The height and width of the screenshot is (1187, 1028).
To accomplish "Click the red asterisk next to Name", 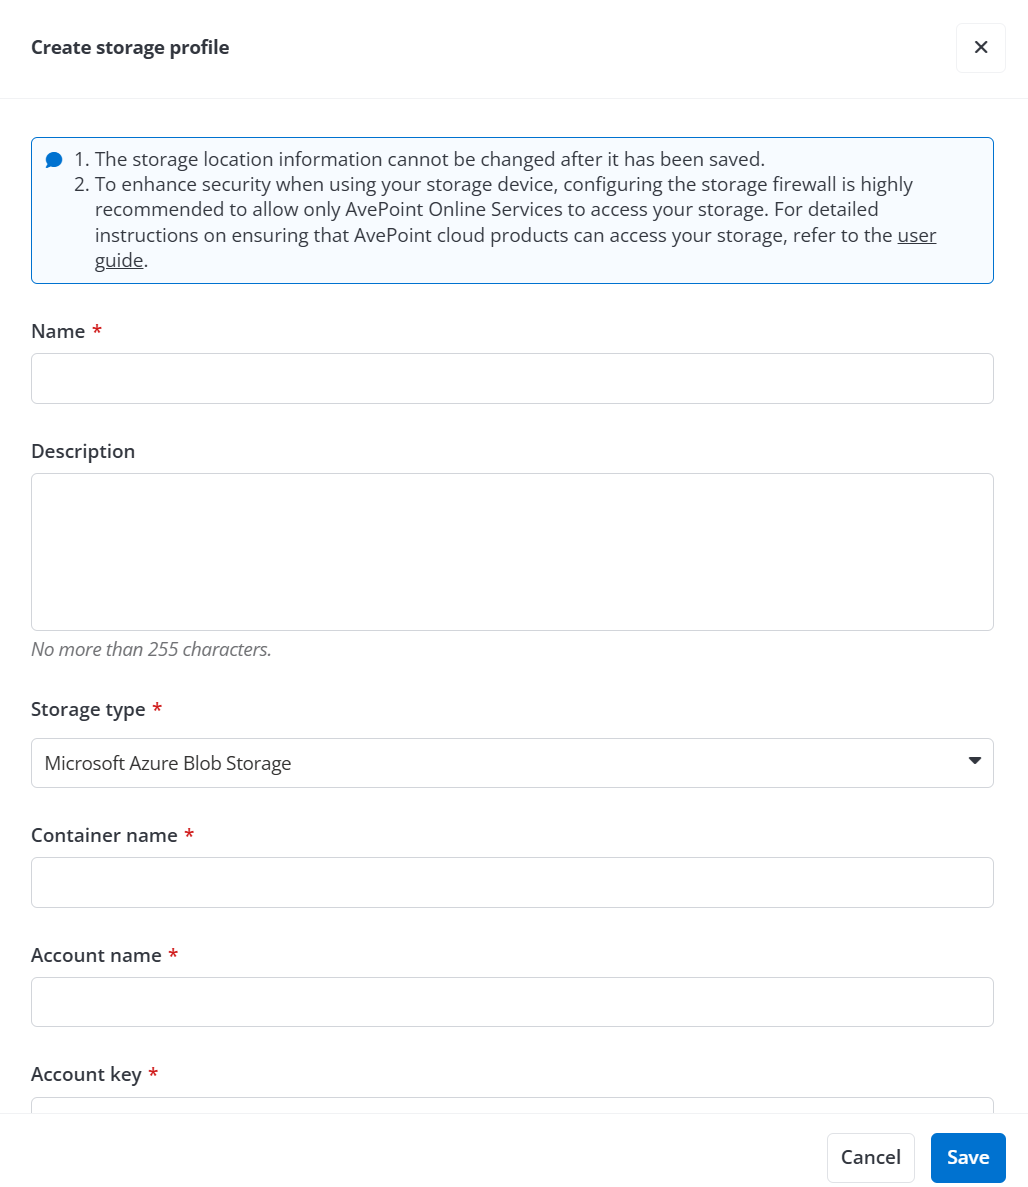I will click(97, 330).
